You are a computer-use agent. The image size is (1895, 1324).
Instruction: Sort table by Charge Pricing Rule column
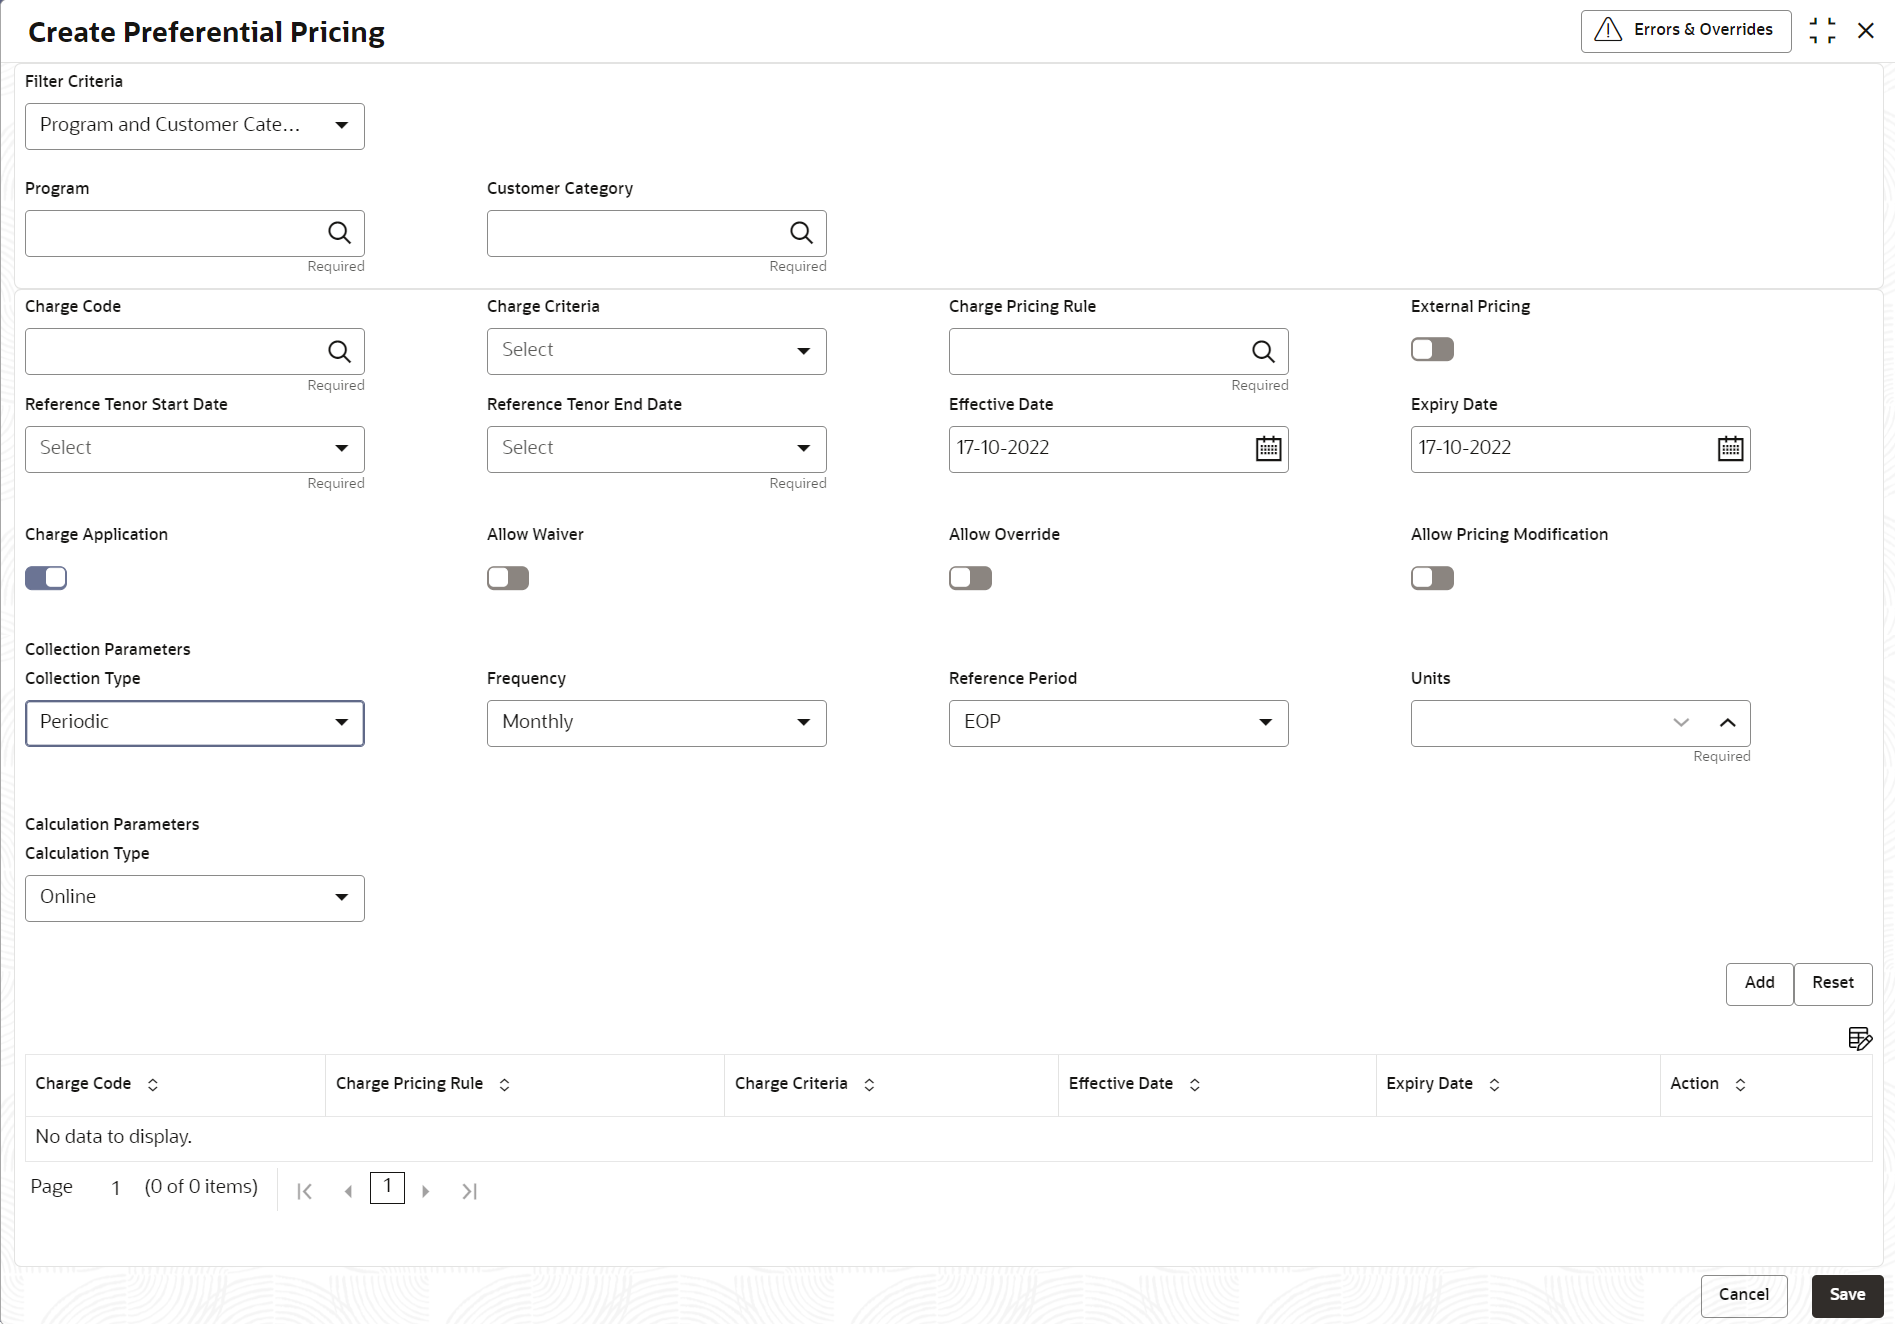tap(505, 1085)
